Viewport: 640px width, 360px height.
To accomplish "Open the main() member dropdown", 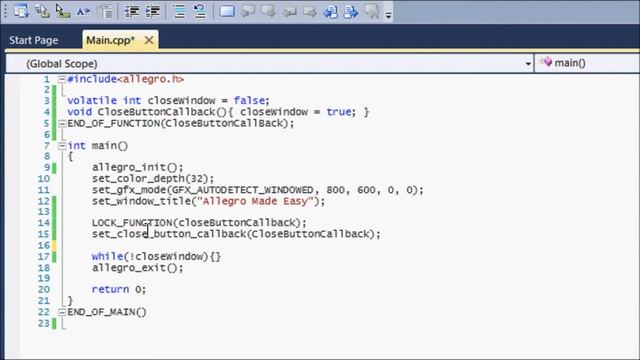I will (587, 63).
